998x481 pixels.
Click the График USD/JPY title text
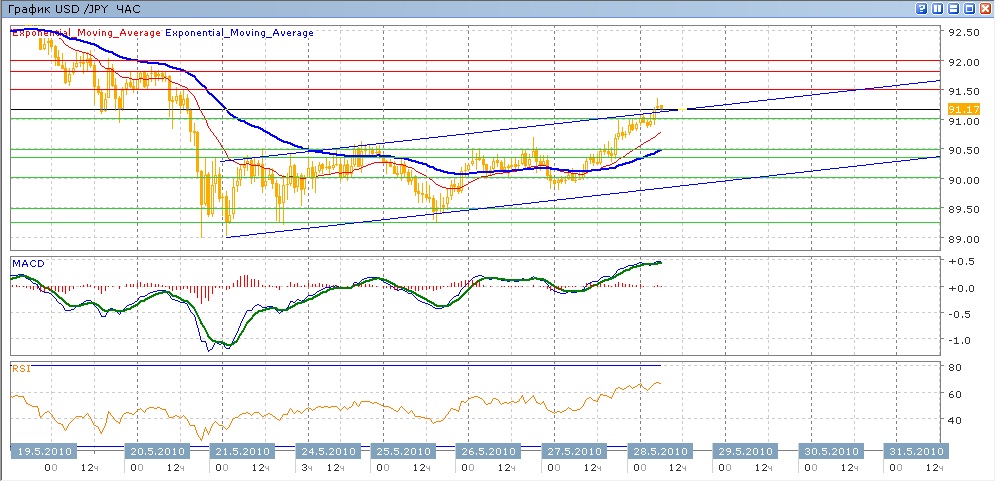click(75, 8)
